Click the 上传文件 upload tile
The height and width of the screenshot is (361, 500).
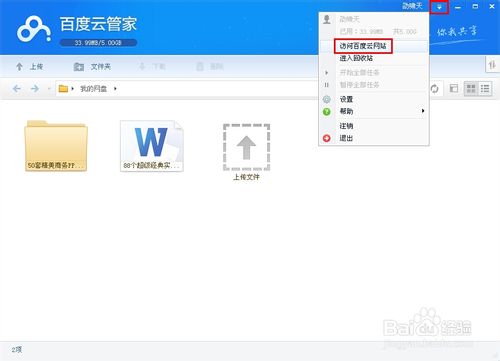tap(246, 152)
